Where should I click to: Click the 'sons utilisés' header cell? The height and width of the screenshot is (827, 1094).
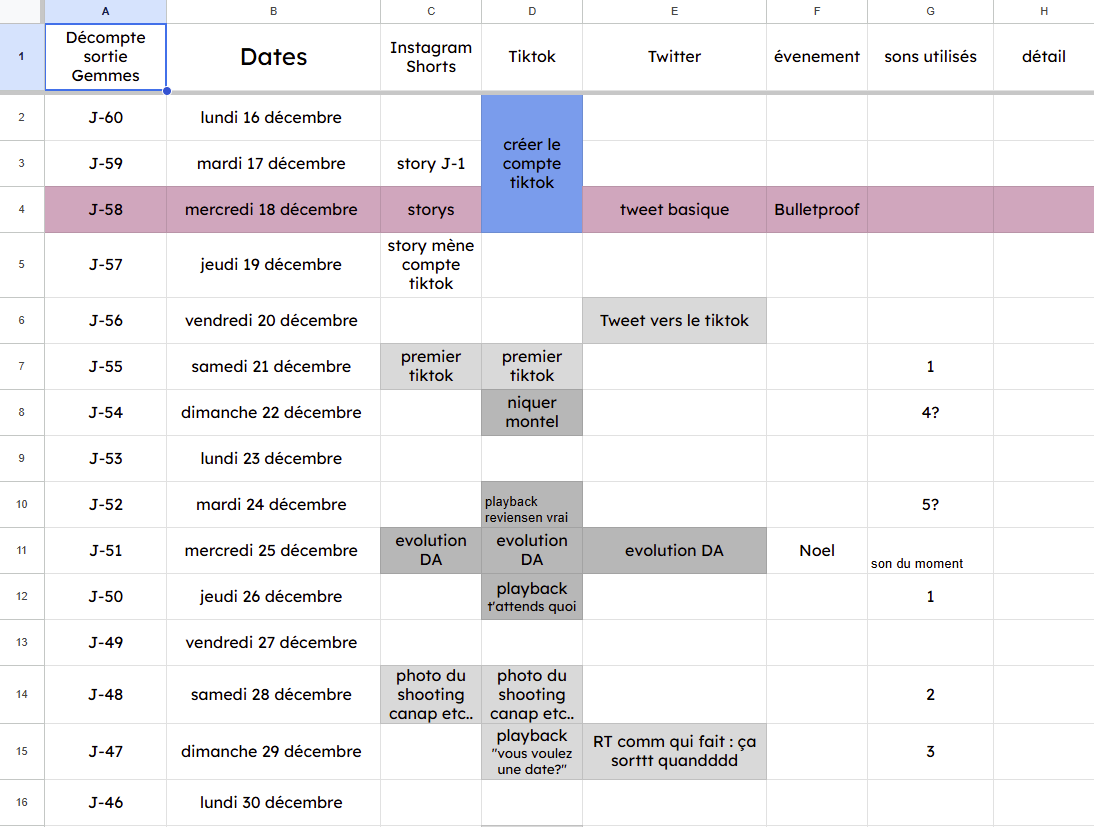pyautogui.click(x=929, y=57)
